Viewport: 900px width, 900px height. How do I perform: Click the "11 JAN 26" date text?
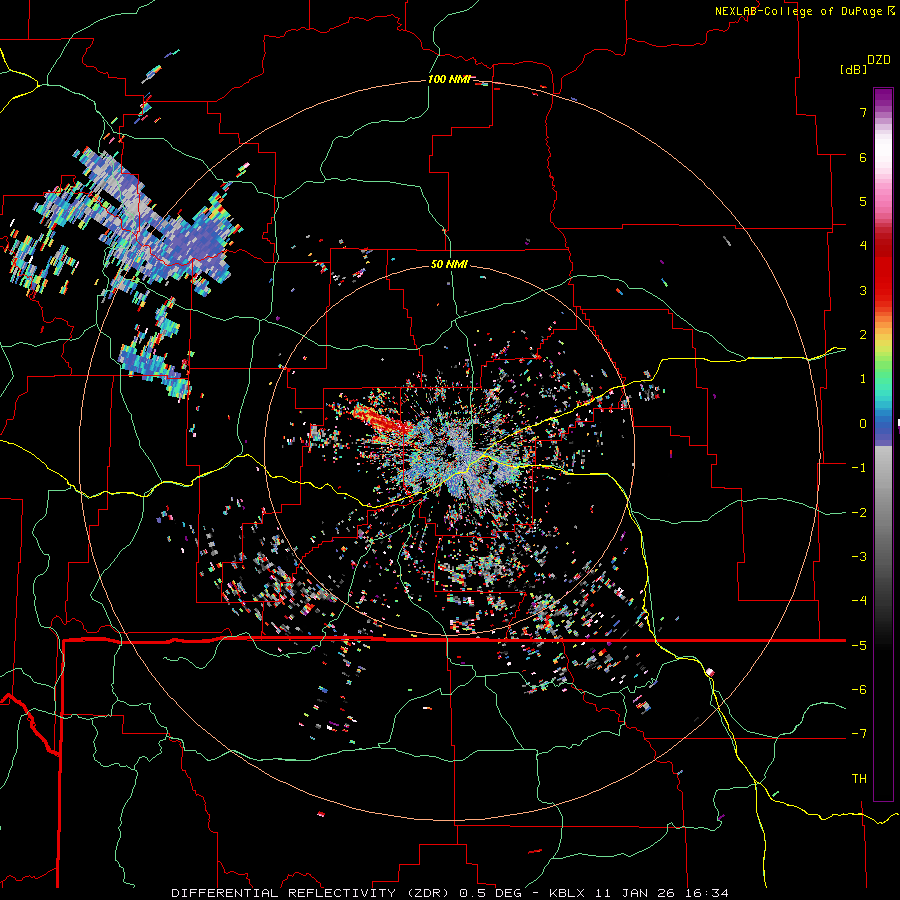[633, 893]
